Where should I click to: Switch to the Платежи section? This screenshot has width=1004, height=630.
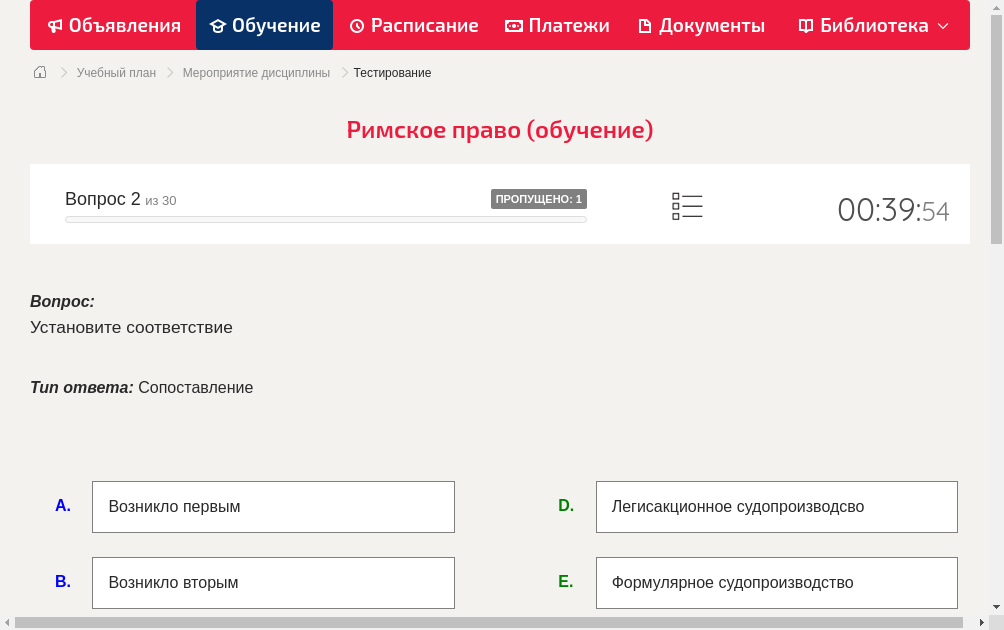coord(557,25)
